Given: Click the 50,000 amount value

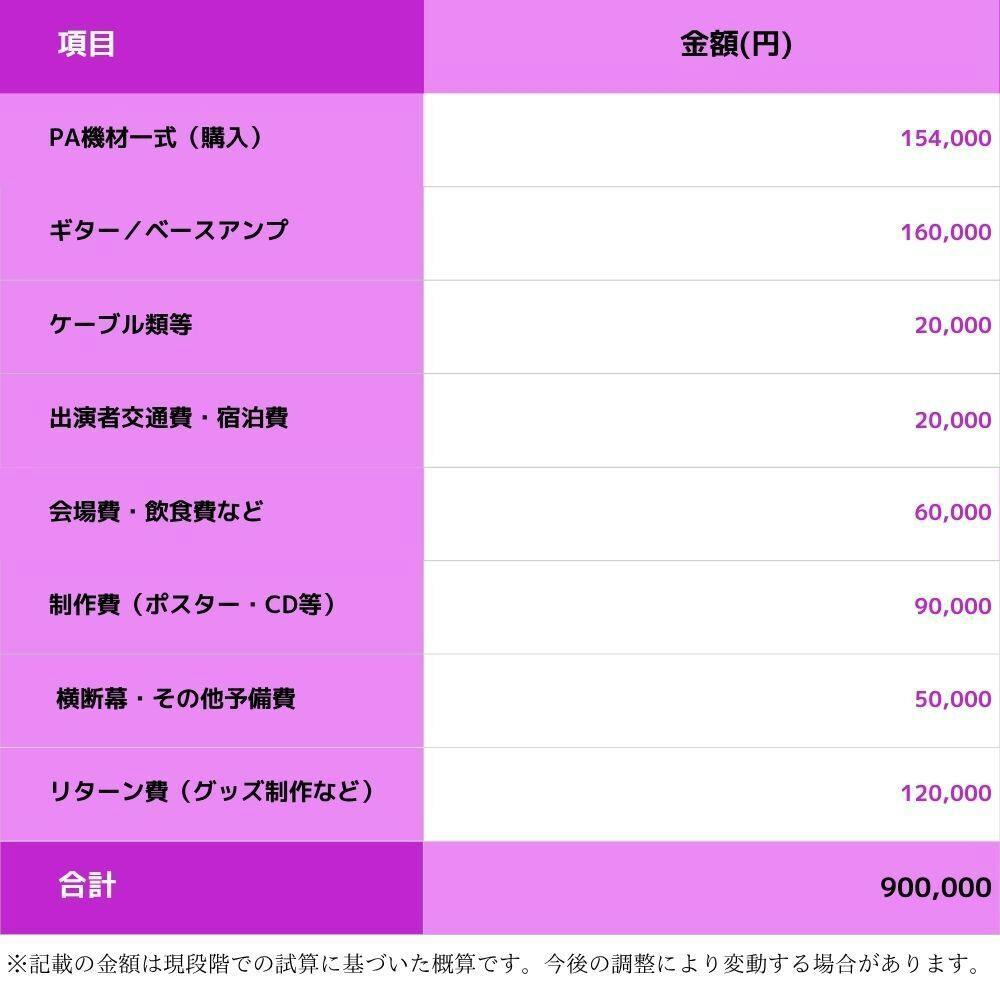Looking at the screenshot, I should pyautogui.click(x=952, y=700).
